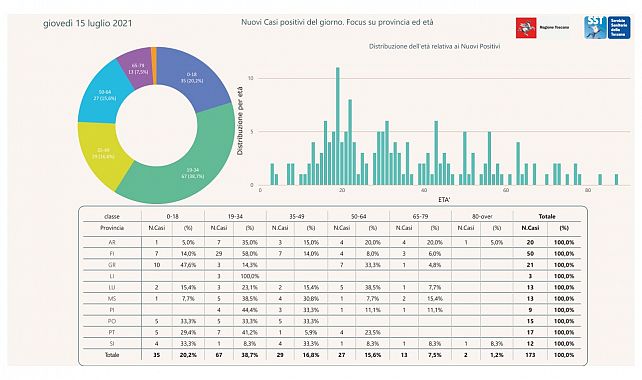Click the ETA' axis label
The width and height of the screenshot is (642, 380).
click(x=444, y=200)
